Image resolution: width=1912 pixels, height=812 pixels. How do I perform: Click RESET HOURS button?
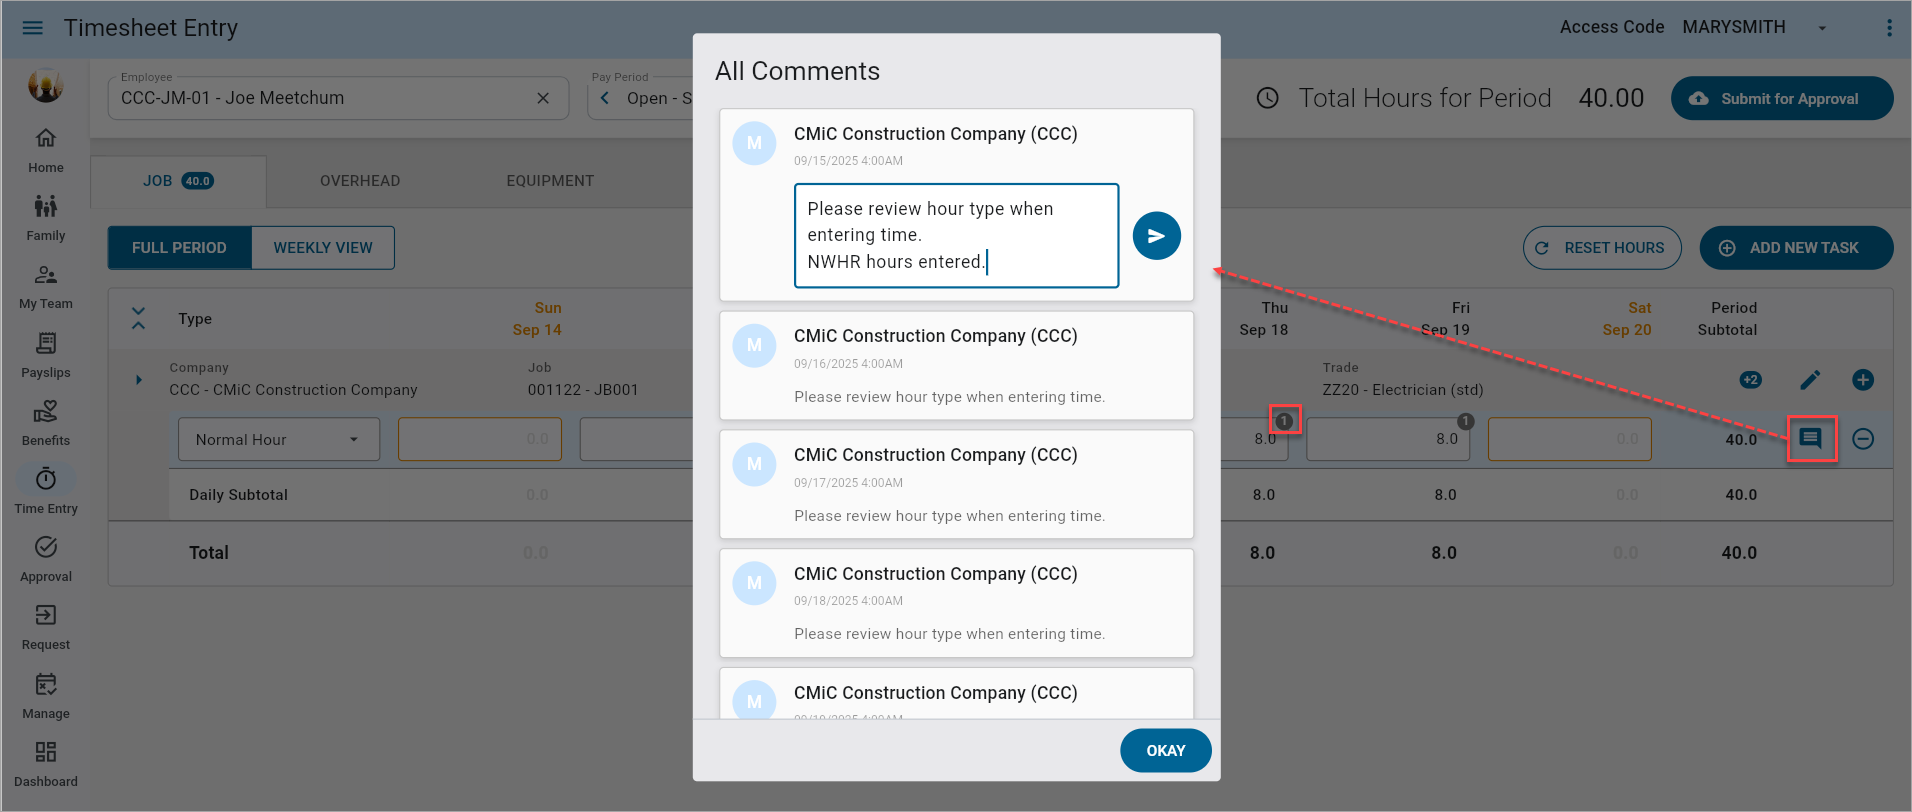(x=1602, y=248)
